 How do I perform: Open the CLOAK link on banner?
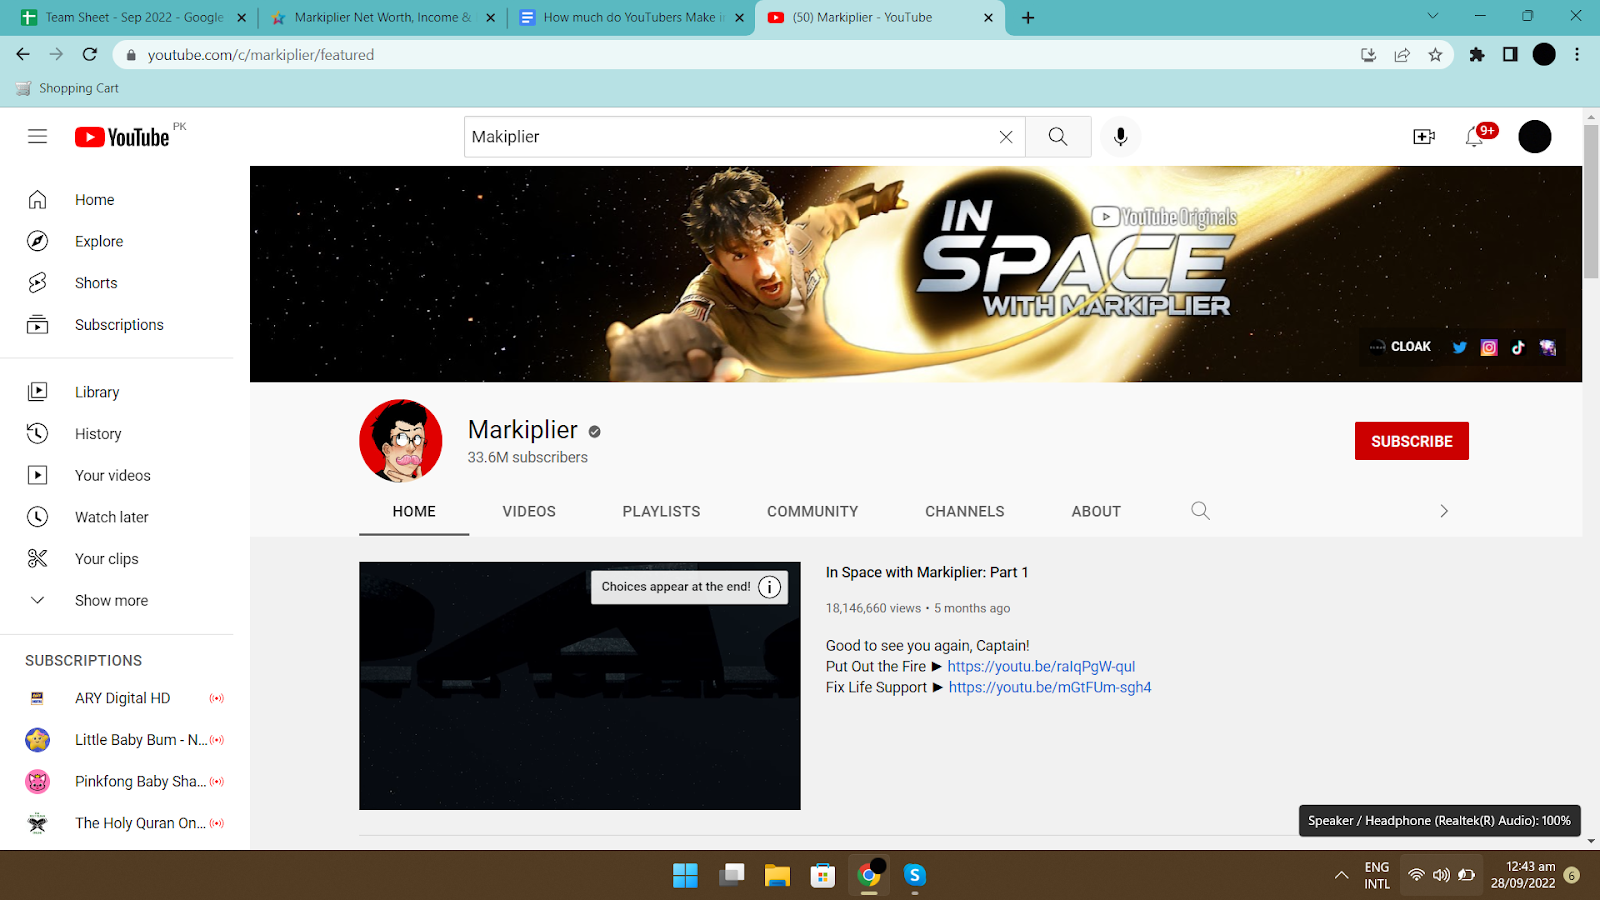pyautogui.click(x=1401, y=347)
